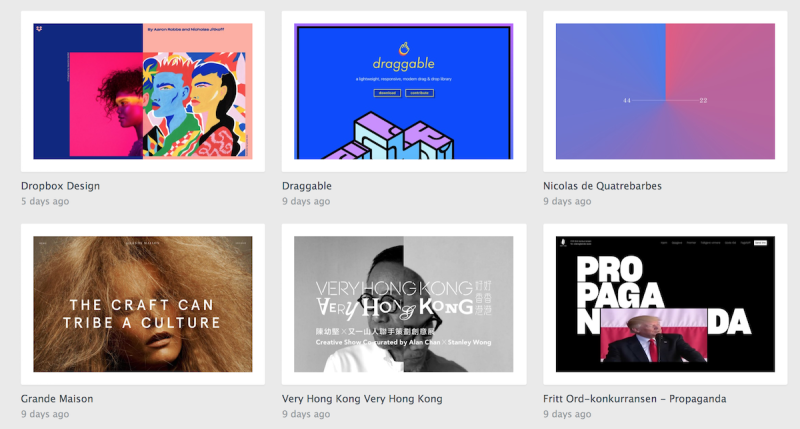Open Fritt Ord-konkurransen – Propaganda title link

635,399
